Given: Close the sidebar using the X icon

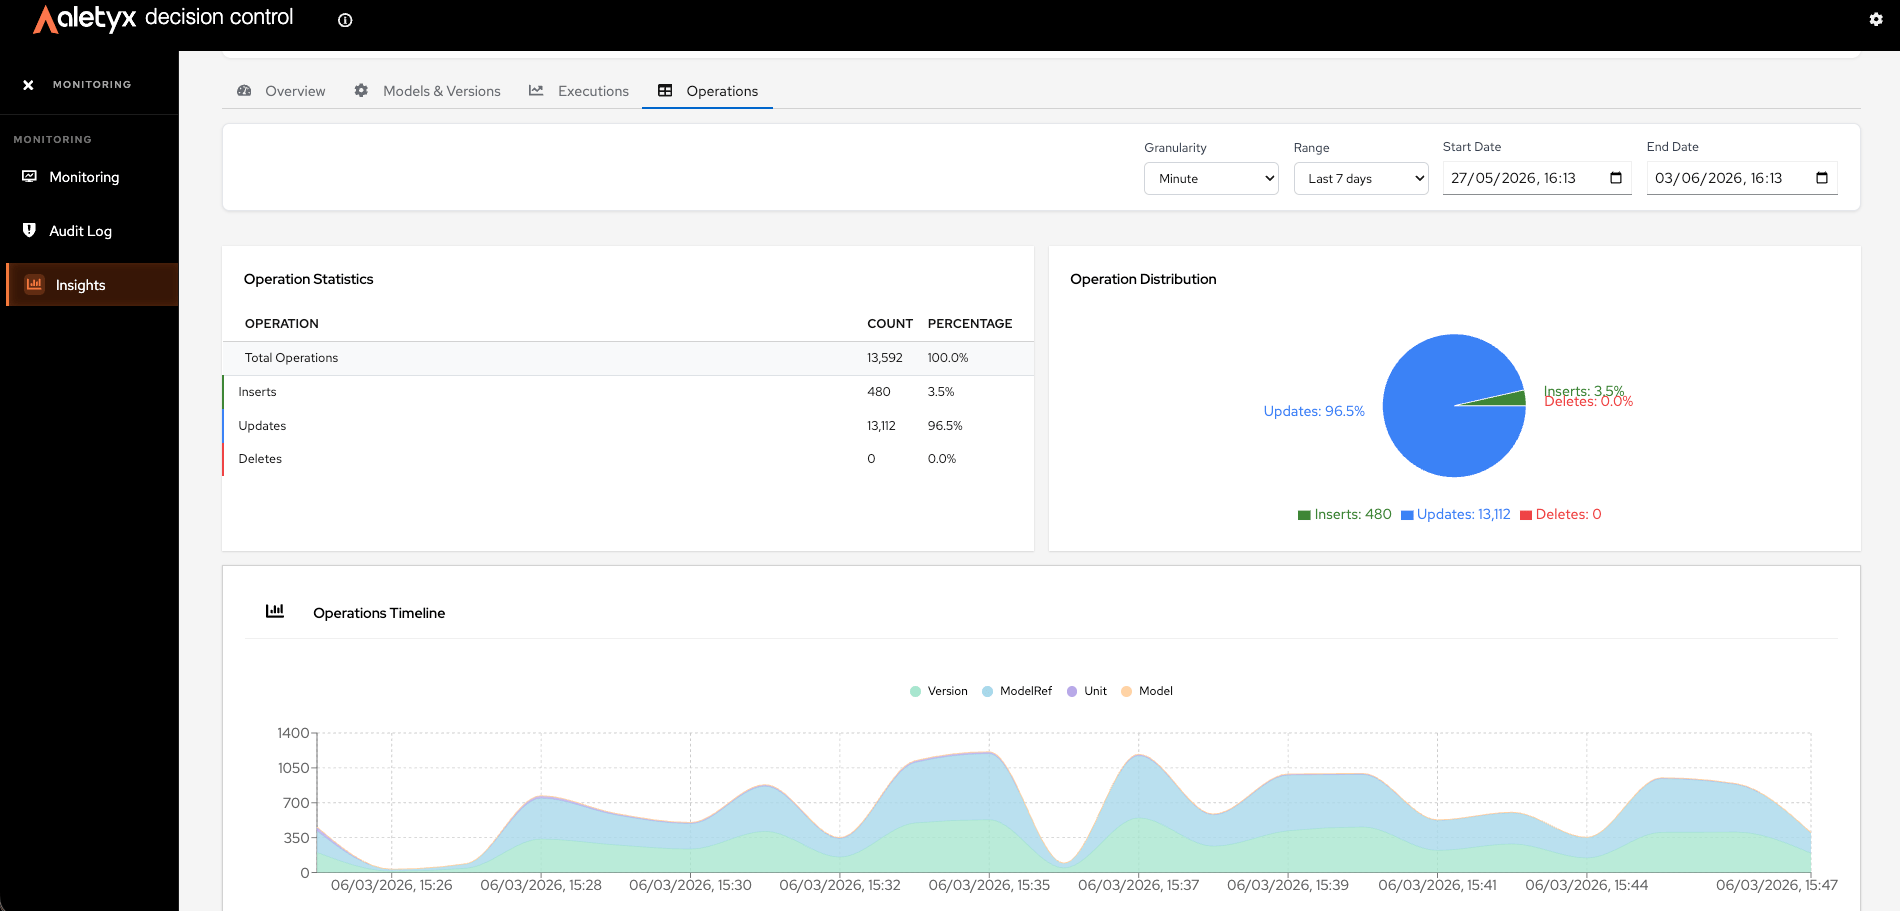Looking at the screenshot, I should (x=28, y=85).
